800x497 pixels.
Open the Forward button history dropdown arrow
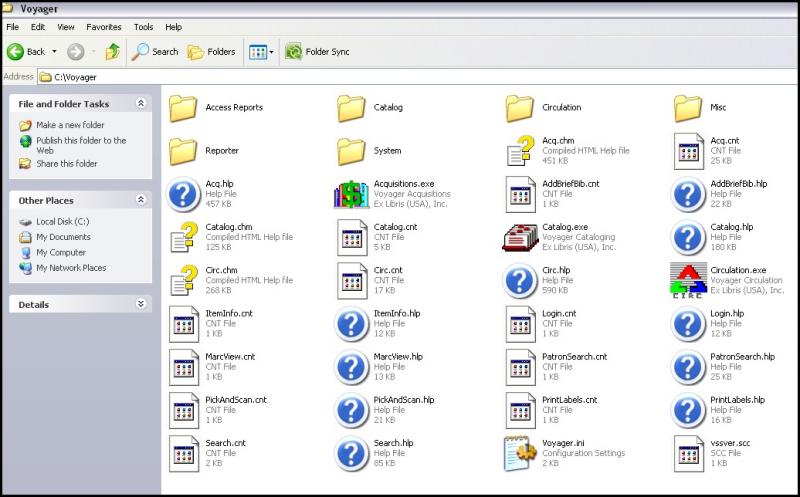[93, 52]
